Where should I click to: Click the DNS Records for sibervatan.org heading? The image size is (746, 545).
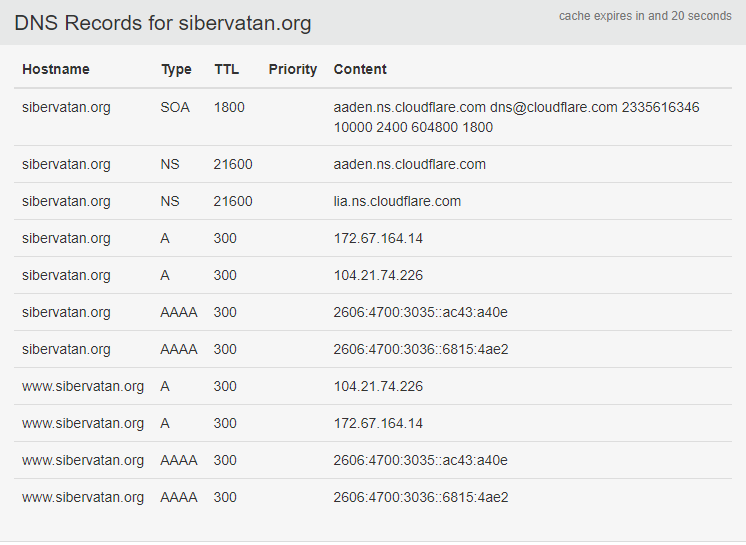tap(163, 23)
